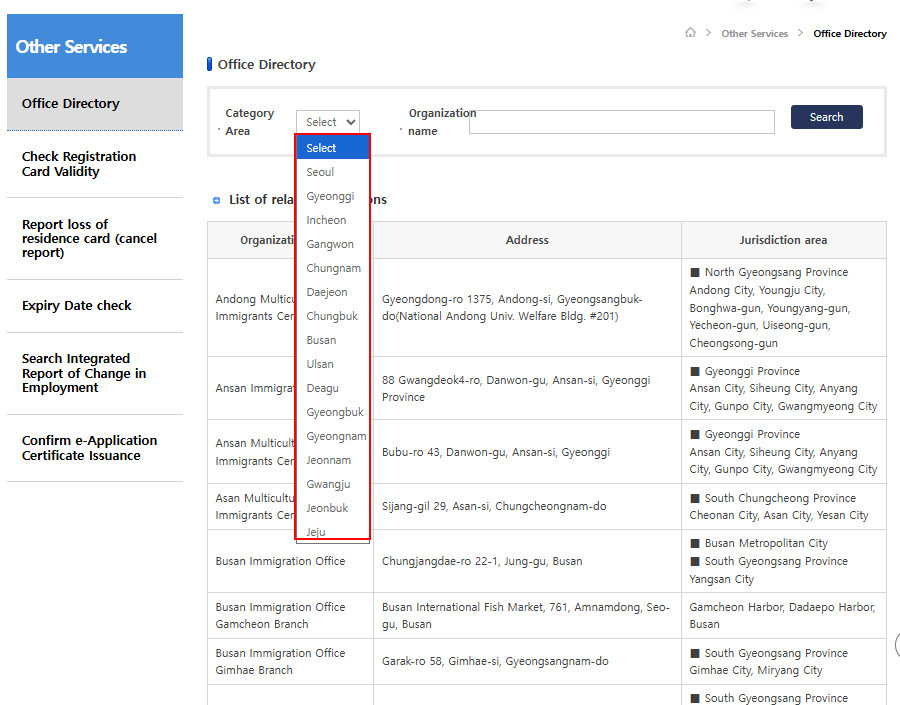Screen dimensions: 900x705
Task: Open Office Directory in the sidebar
Action: click(x=71, y=104)
